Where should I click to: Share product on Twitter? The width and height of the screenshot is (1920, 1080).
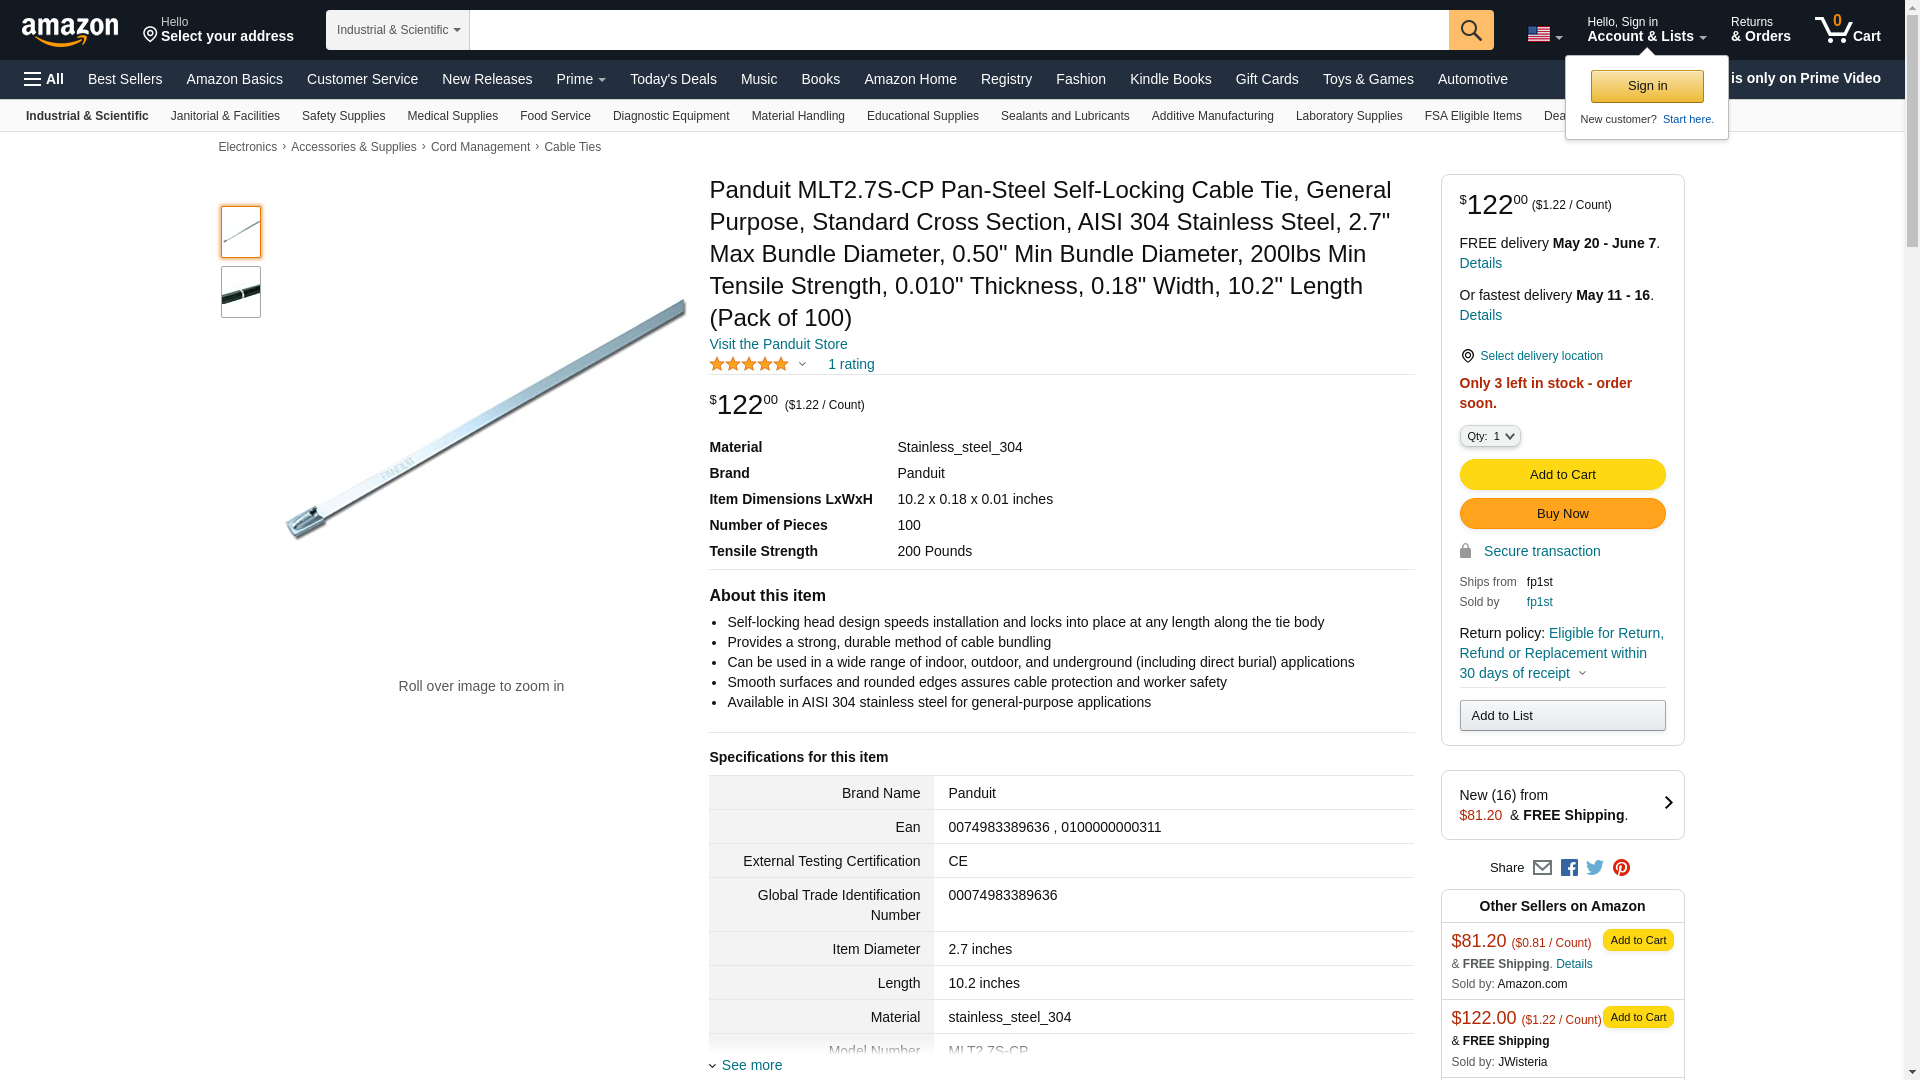1595,868
